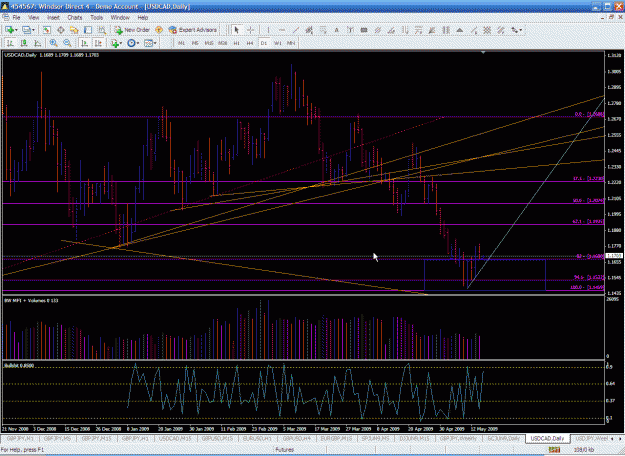Open the View menu
The height and width of the screenshot is (456, 625).
click(34, 18)
